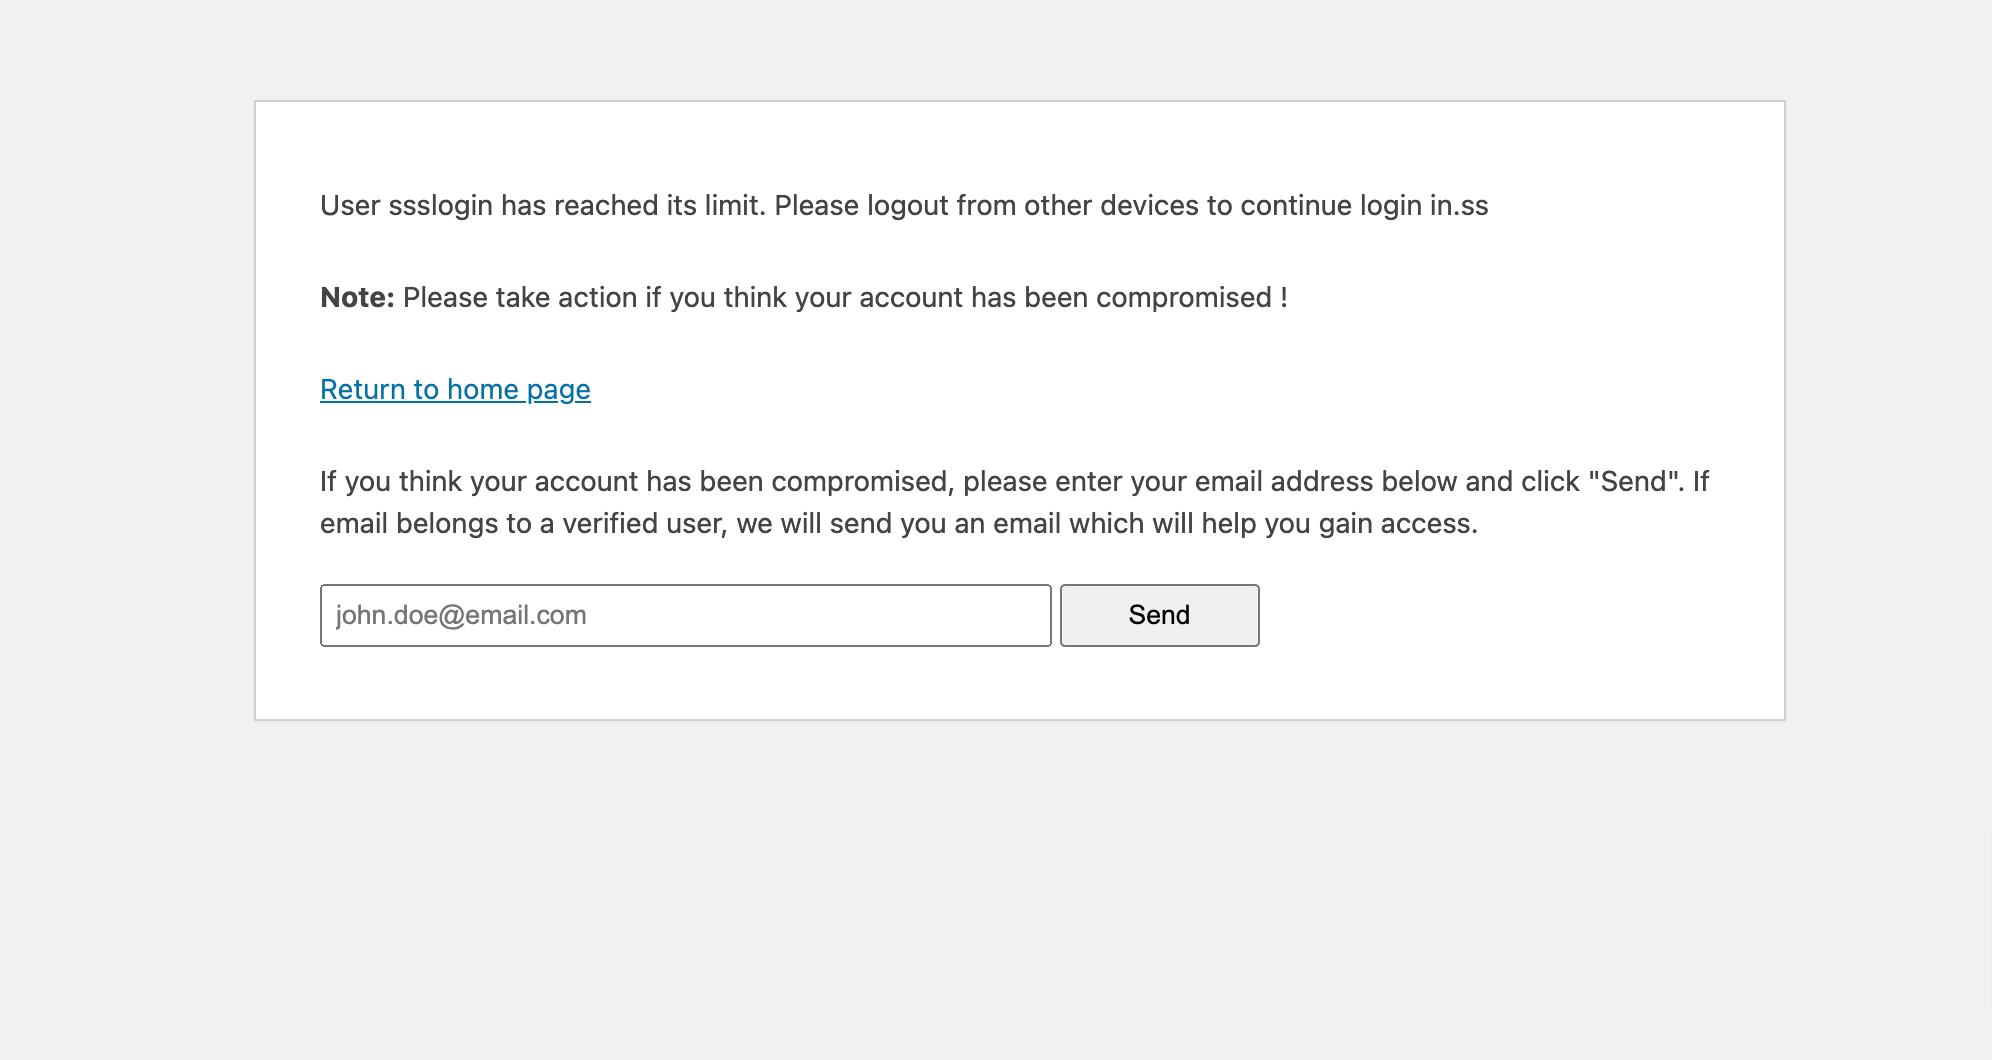Submit the email form with Send
1992x1060 pixels.
click(1159, 615)
